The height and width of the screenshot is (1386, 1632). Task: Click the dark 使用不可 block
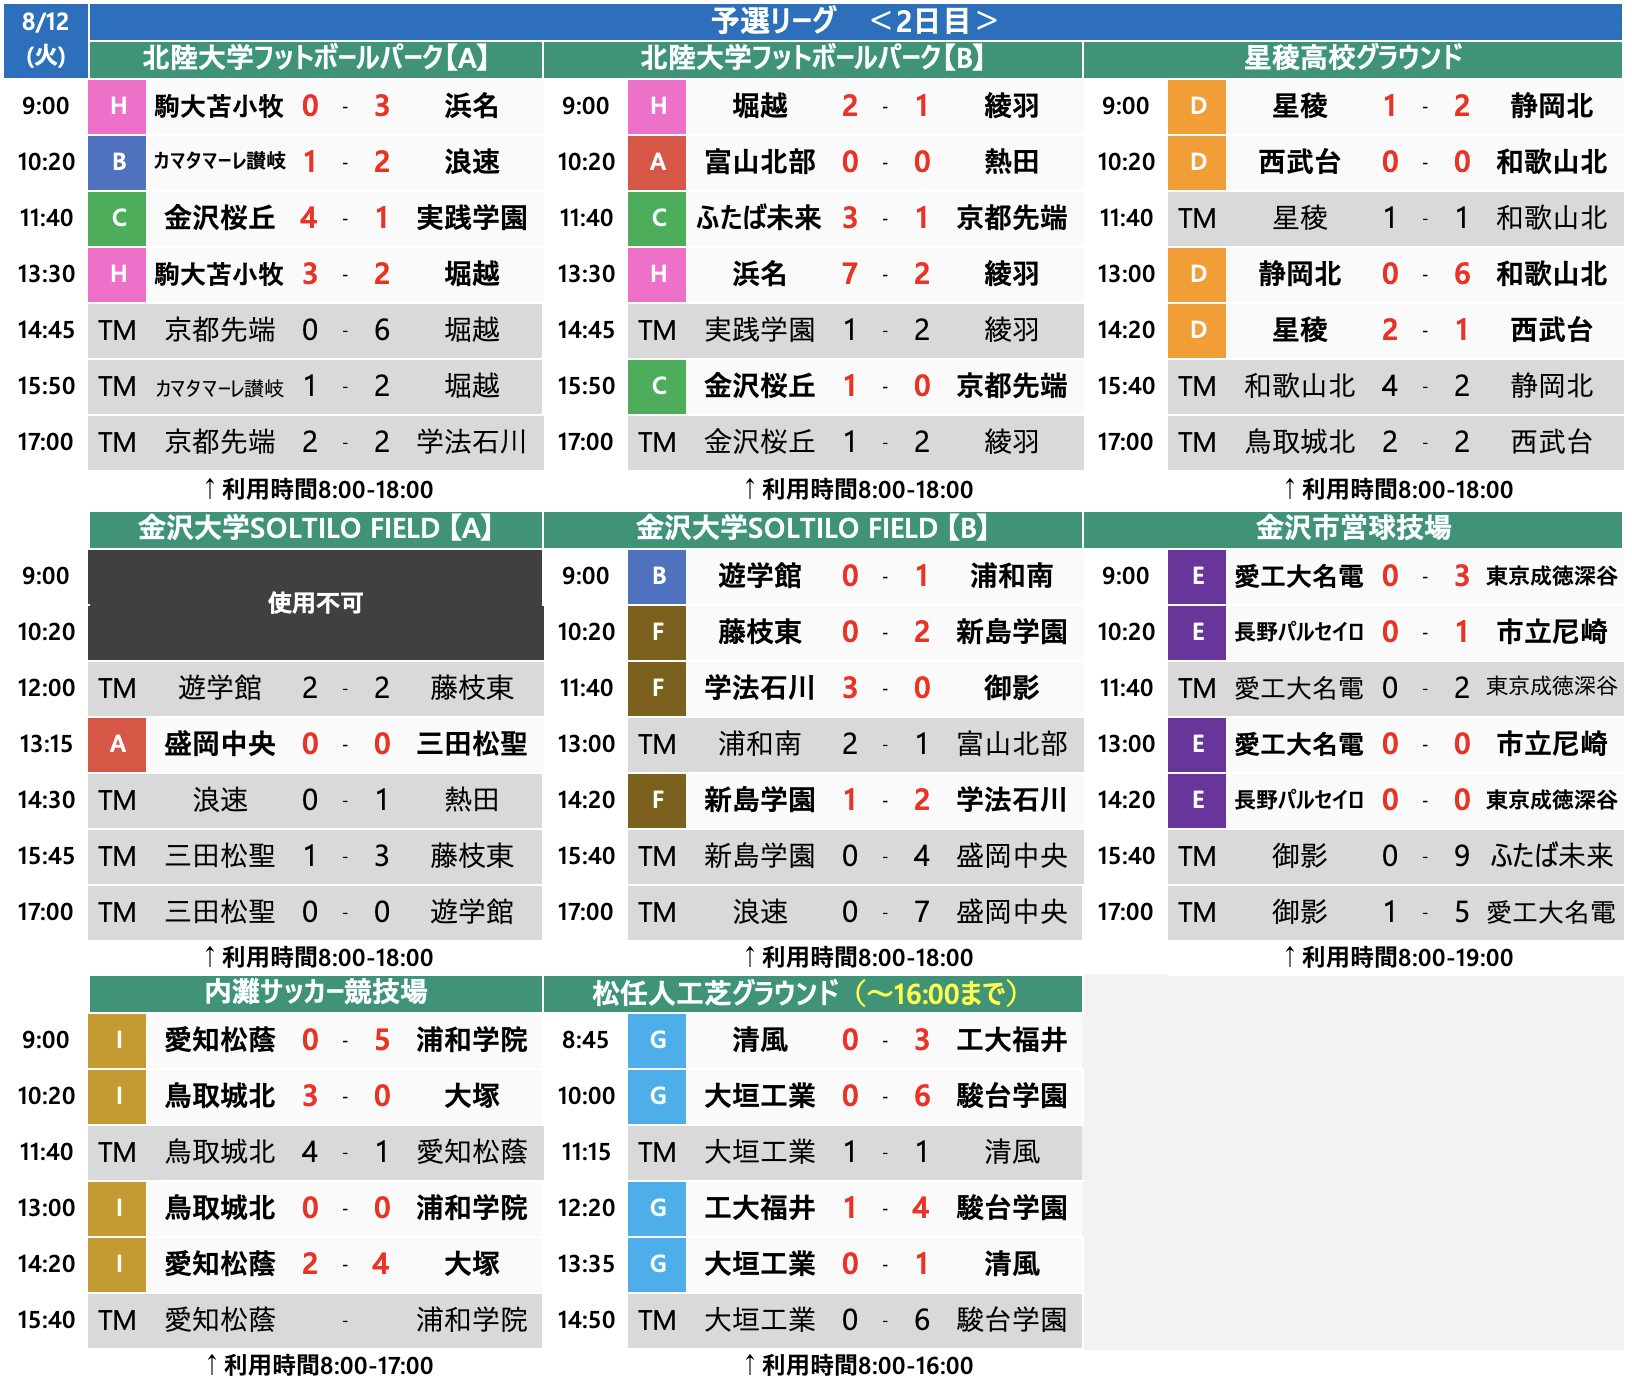click(315, 604)
